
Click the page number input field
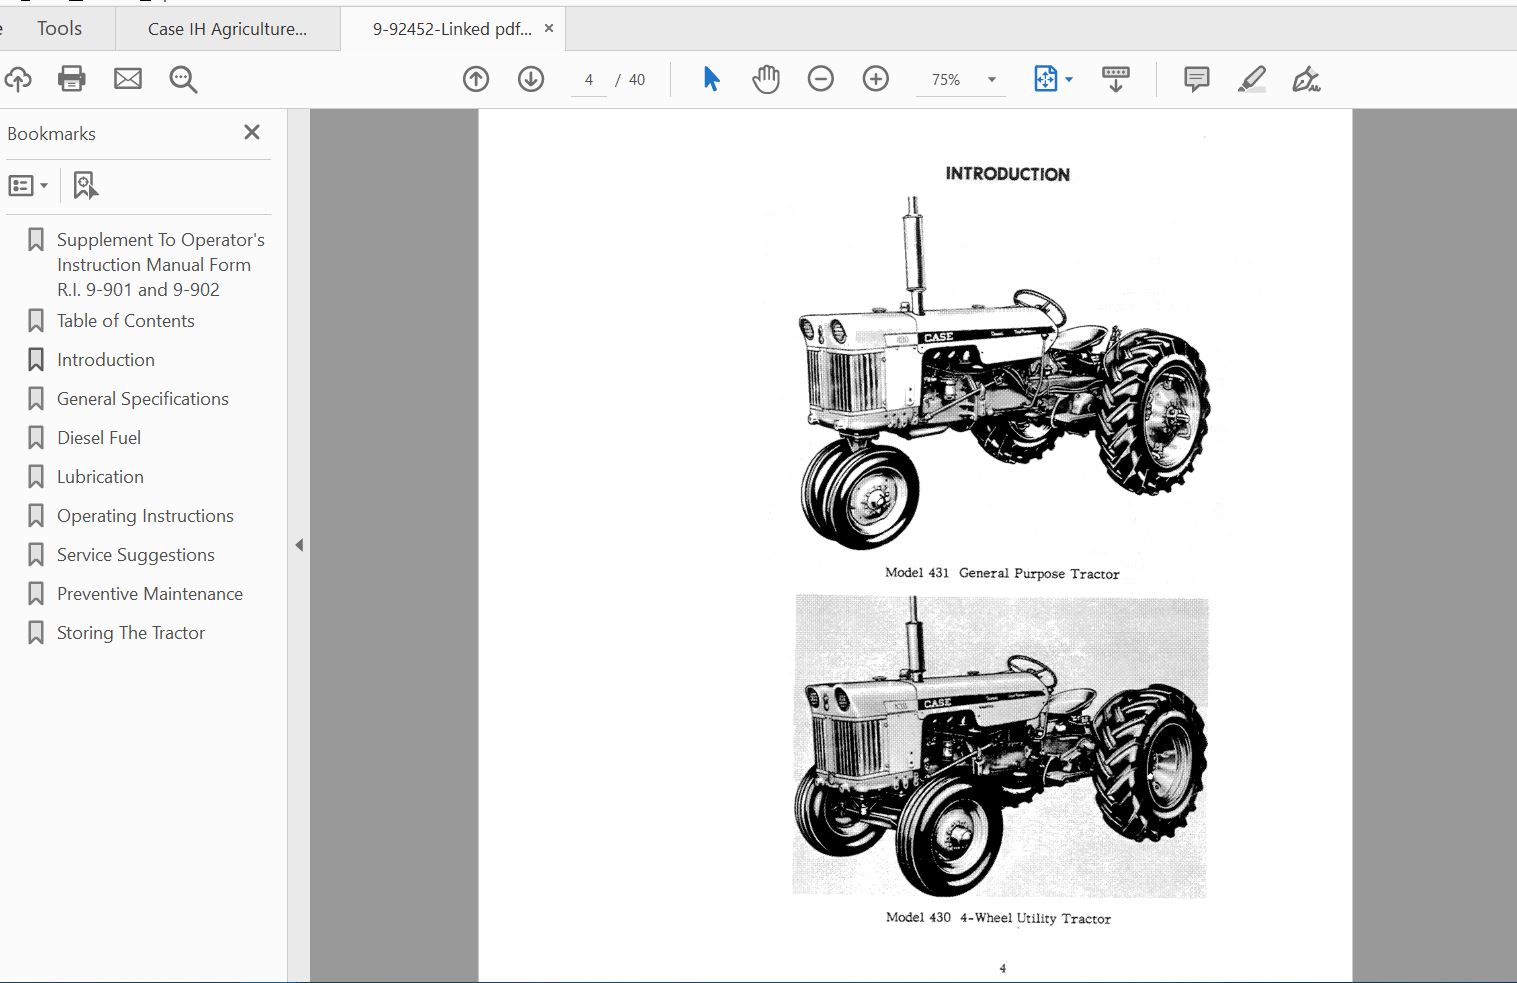pyautogui.click(x=589, y=80)
